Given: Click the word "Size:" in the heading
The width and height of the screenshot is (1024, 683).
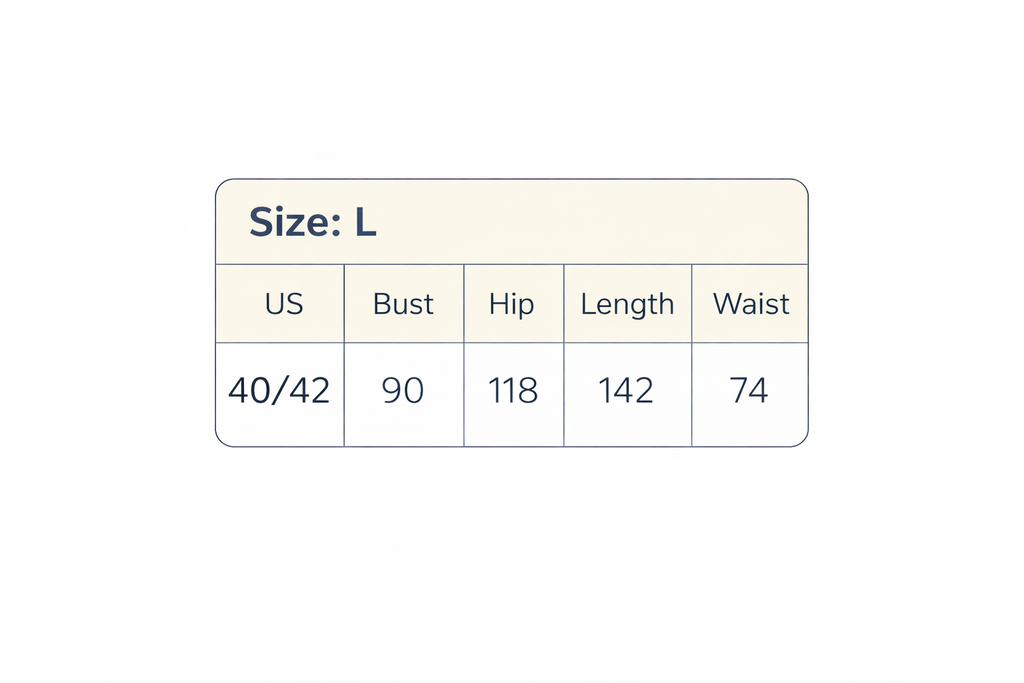Looking at the screenshot, I should [294, 222].
